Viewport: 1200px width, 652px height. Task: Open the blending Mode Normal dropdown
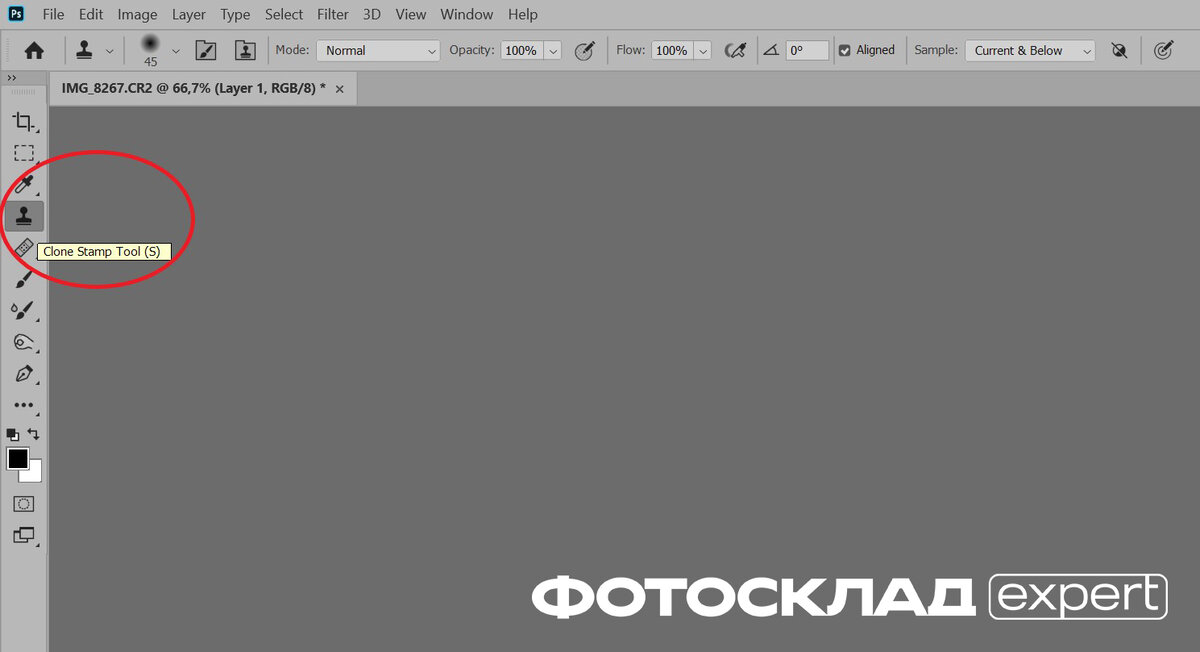[x=378, y=50]
